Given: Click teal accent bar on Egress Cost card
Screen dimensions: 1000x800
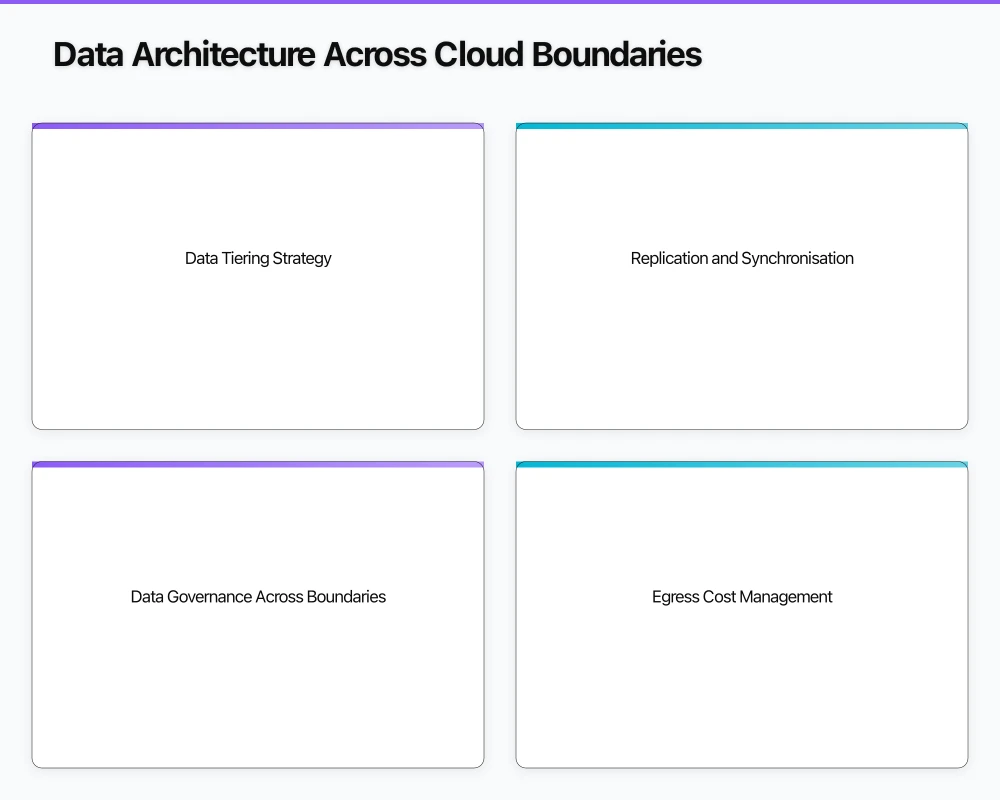Looking at the screenshot, I should 742,465.
